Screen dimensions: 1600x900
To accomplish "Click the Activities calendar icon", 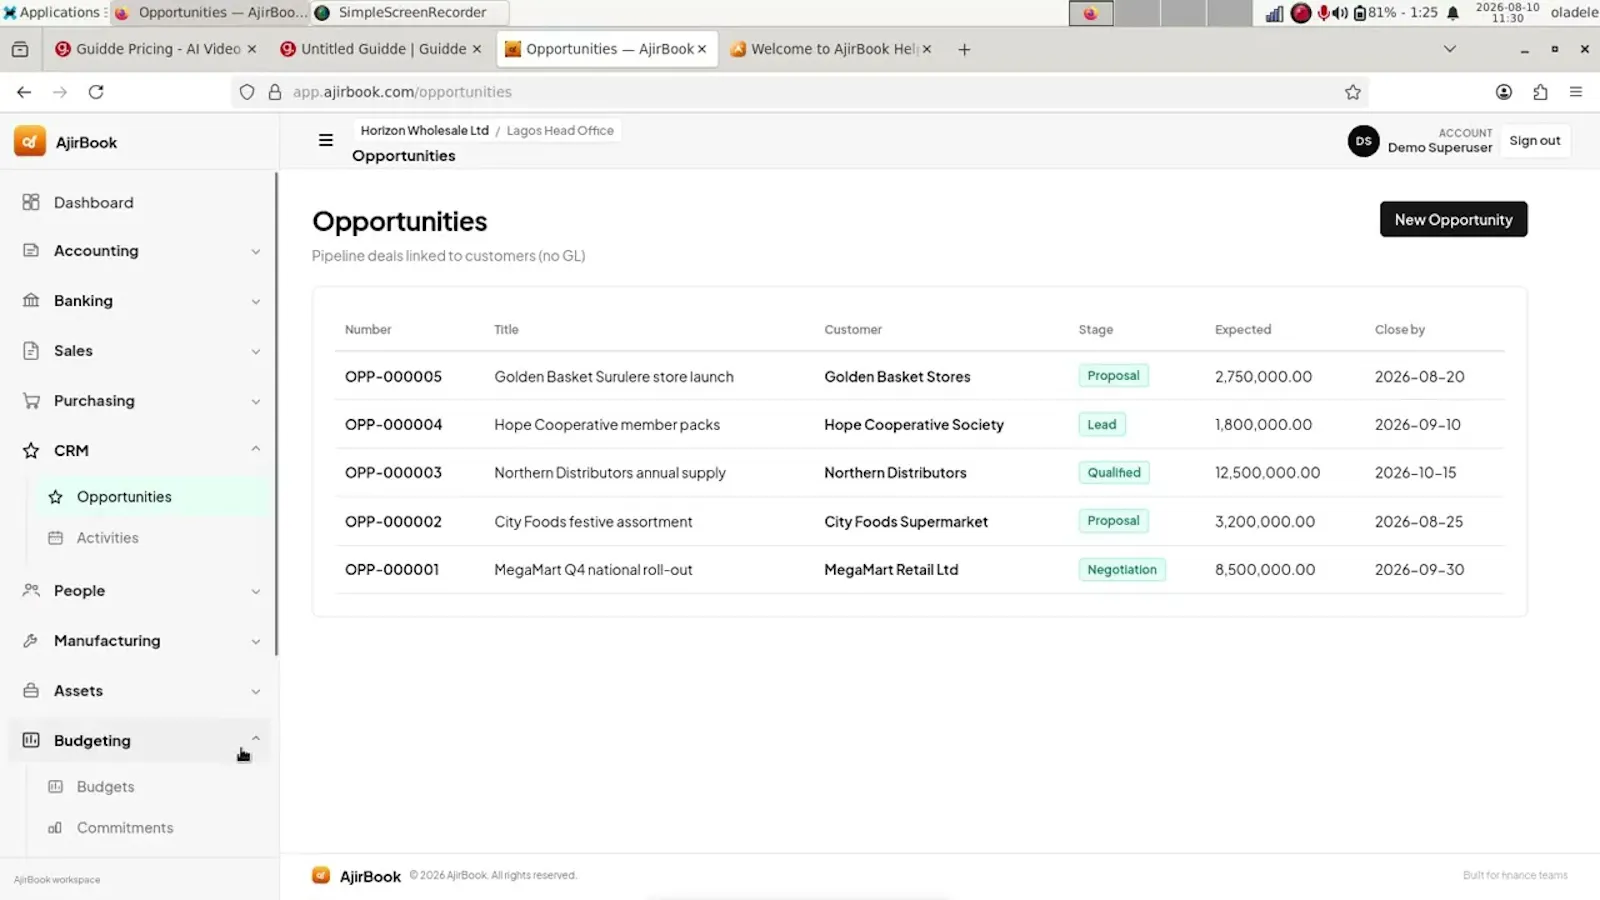I will click(x=56, y=538).
